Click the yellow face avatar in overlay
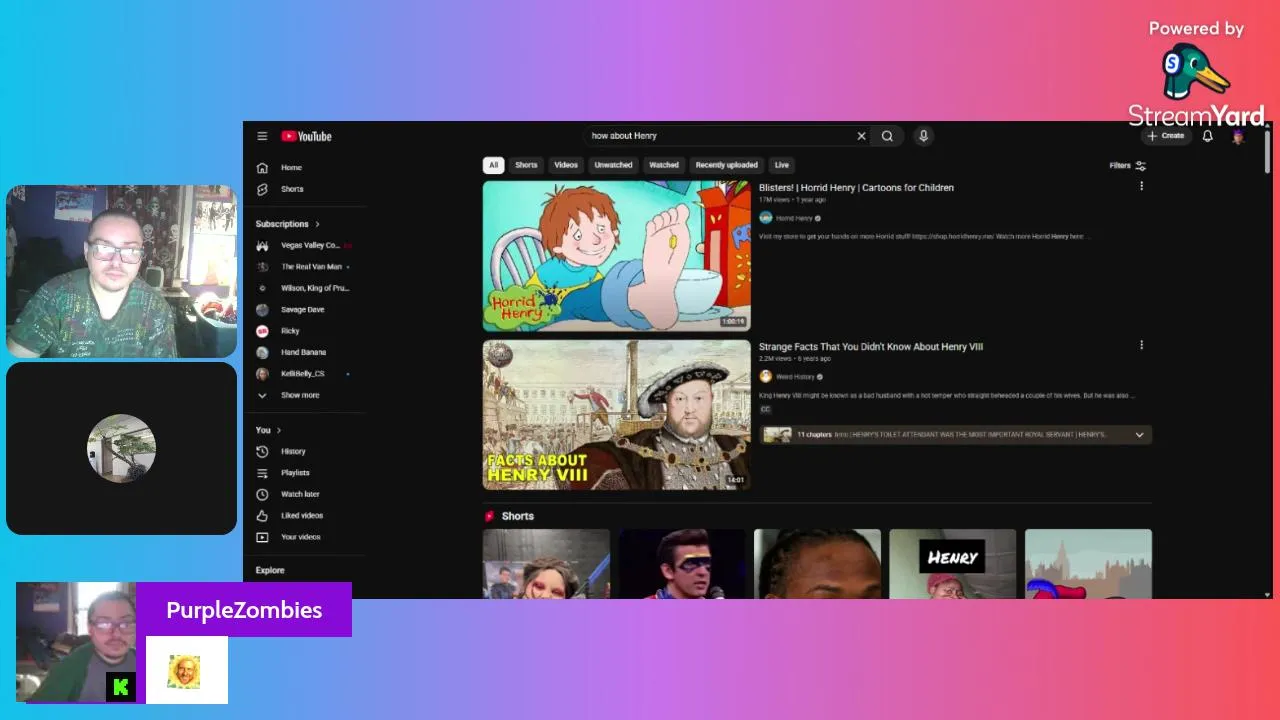1280x720 pixels. point(184,672)
